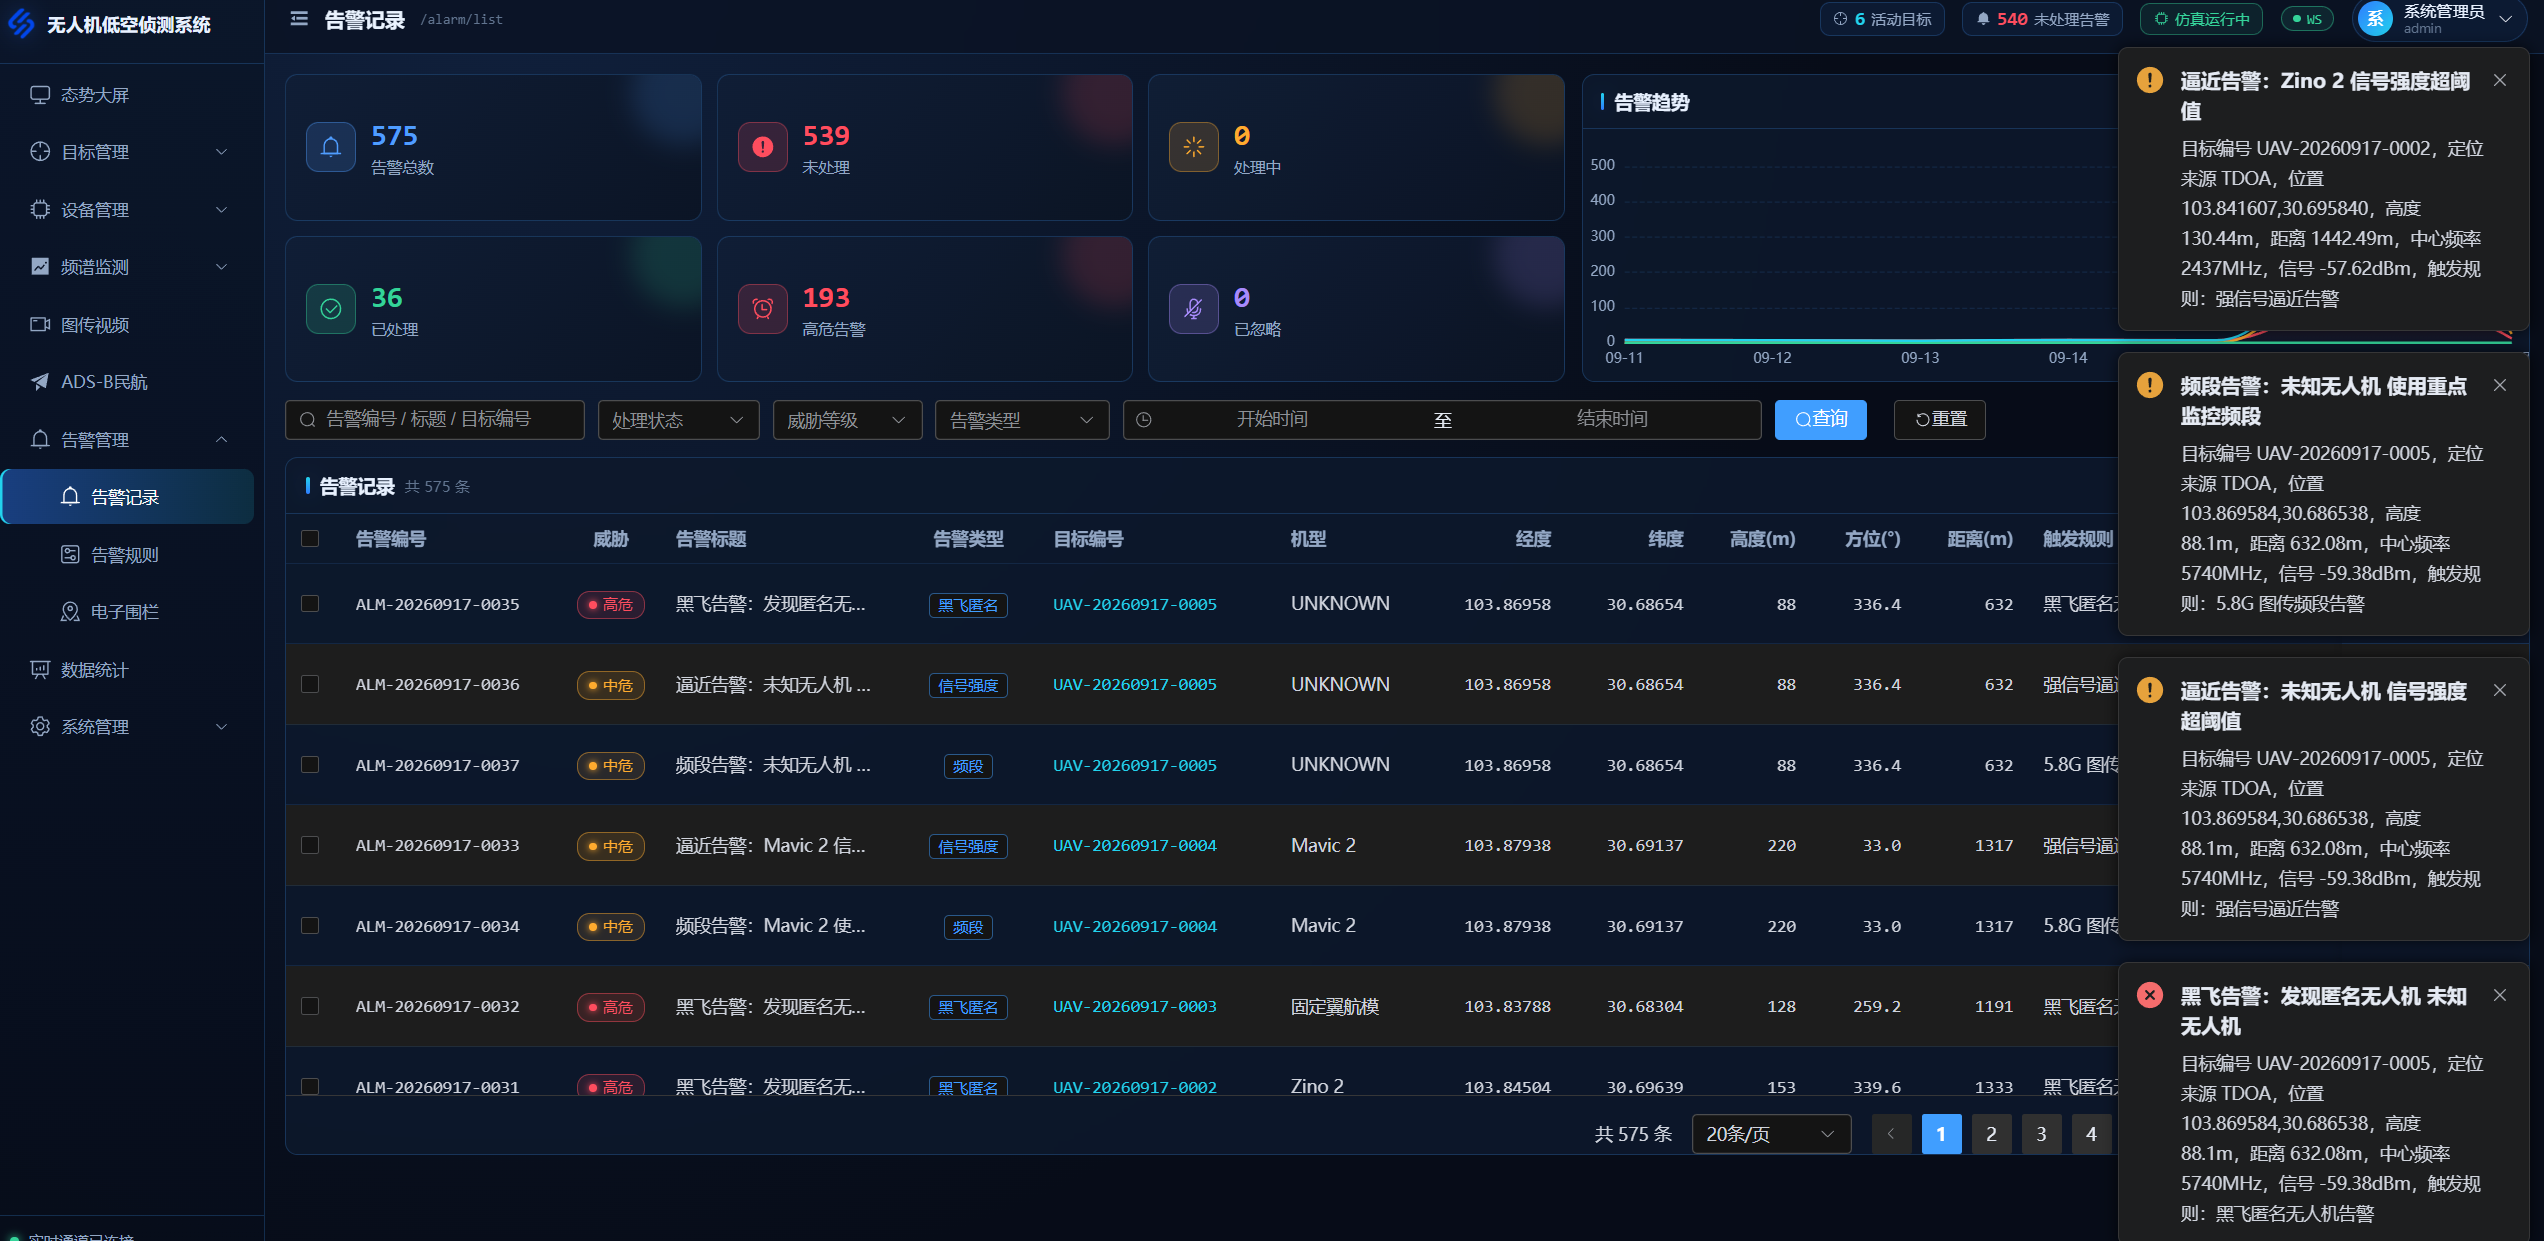This screenshot has height=1241, width=2544.
Task: Open the 处理状态 dropdown filter
Action: click(x=679, y=420)
